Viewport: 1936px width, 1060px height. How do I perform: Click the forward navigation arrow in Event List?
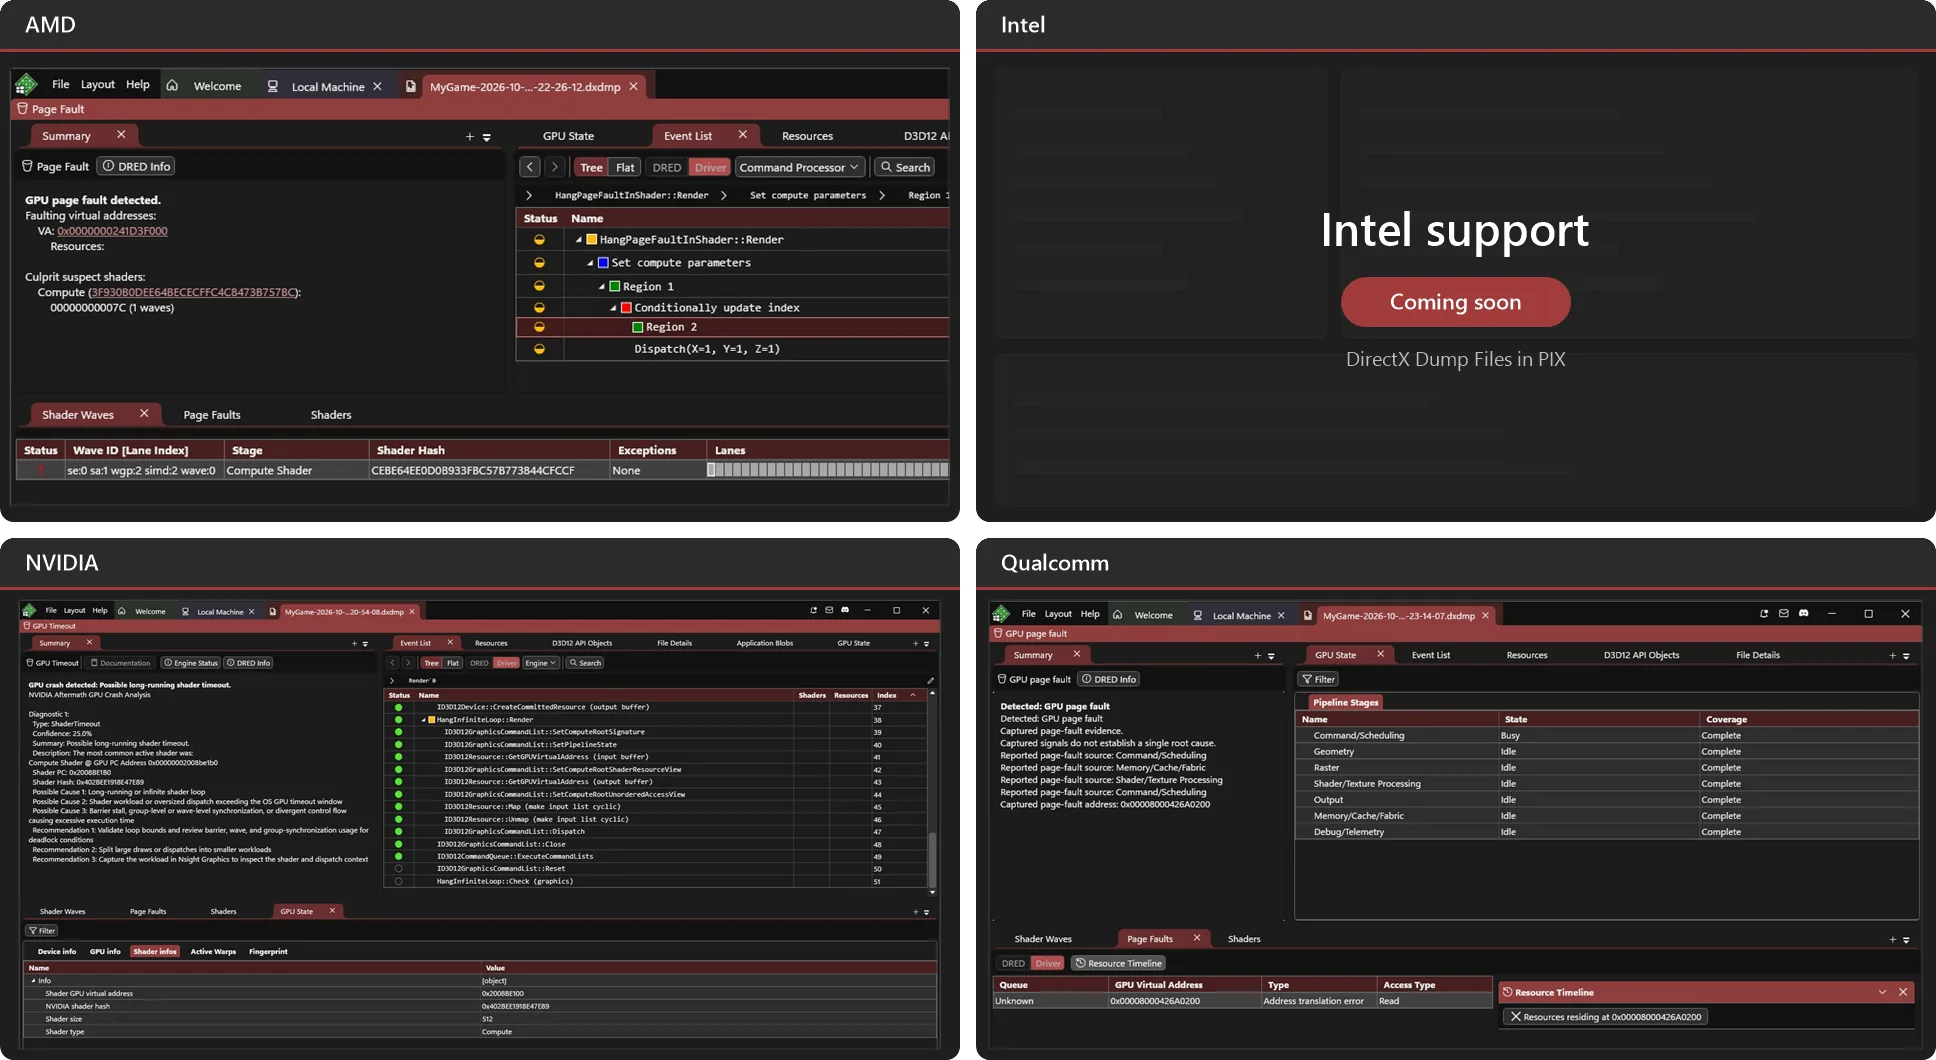tap(555, 167)
